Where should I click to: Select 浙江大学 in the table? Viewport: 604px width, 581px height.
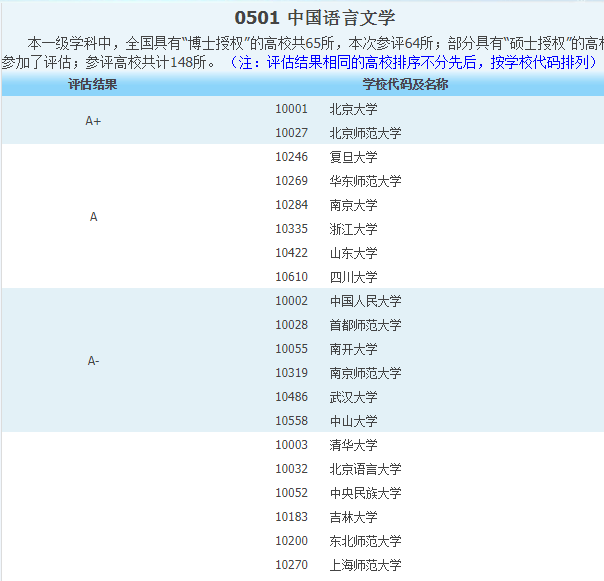353,229
